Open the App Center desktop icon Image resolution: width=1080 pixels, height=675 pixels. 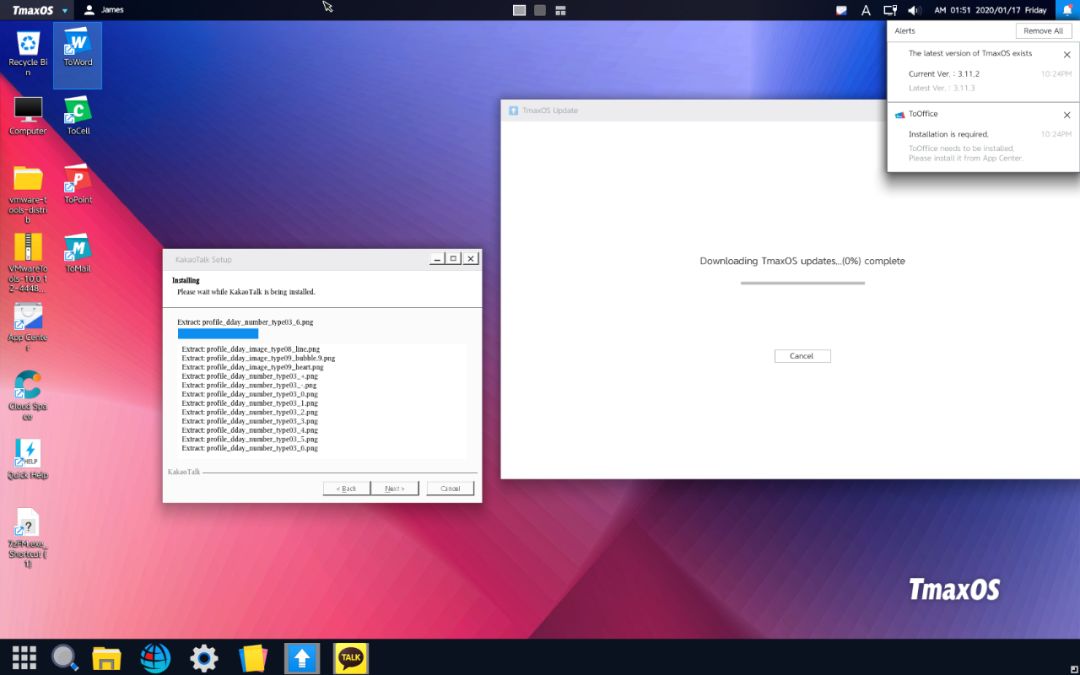pos(28,321)
